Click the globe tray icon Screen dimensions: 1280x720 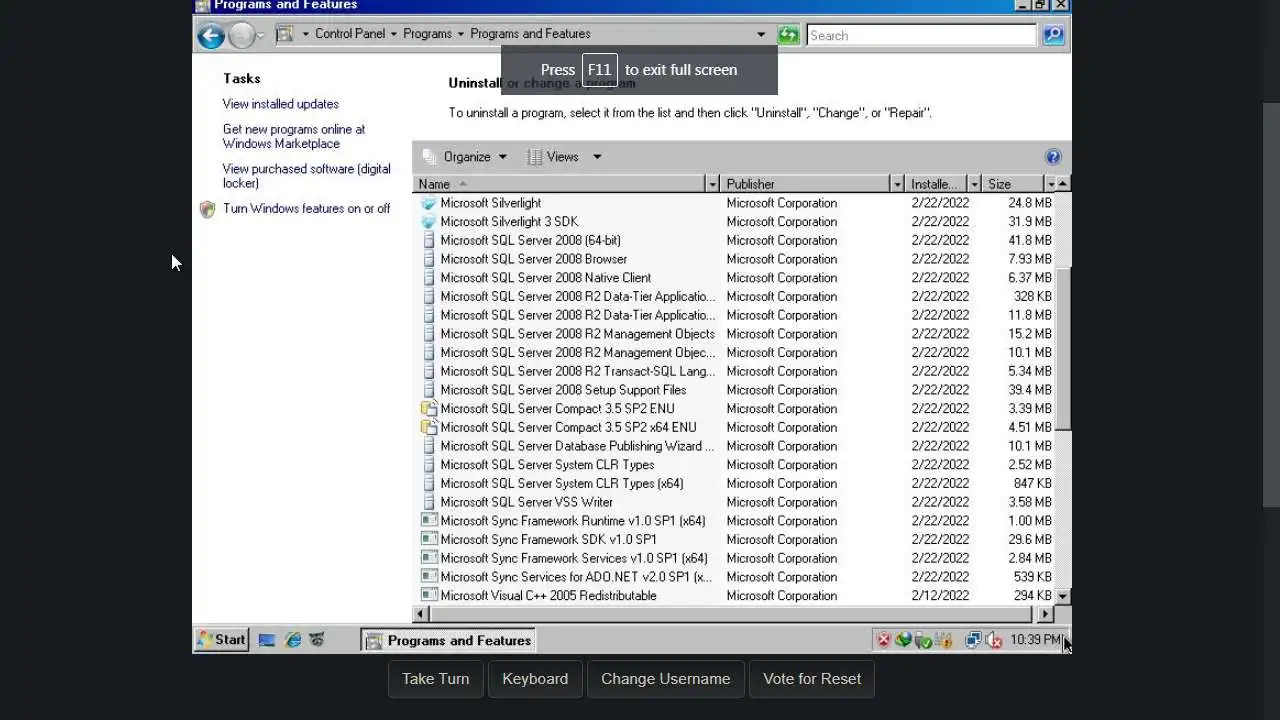tap(903, 640)
